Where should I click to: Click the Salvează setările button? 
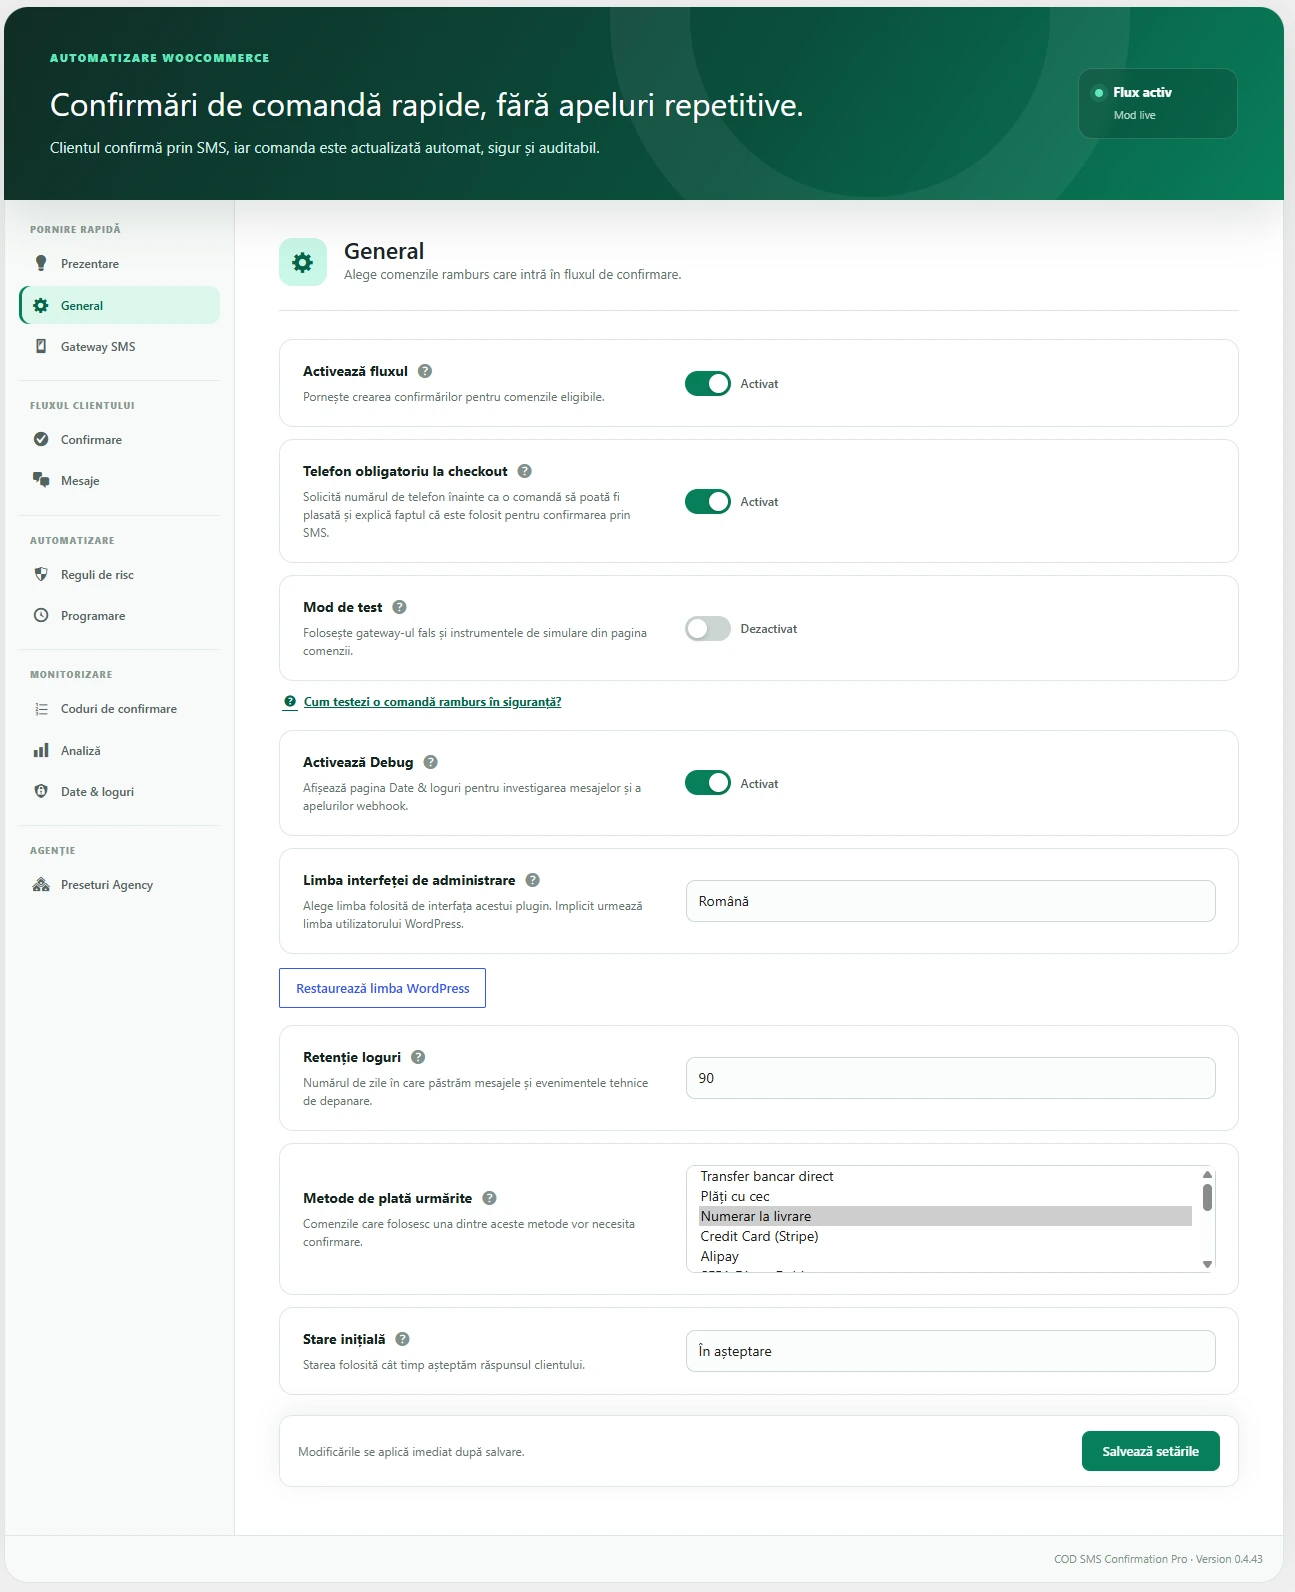[x=1150, y=1451]
